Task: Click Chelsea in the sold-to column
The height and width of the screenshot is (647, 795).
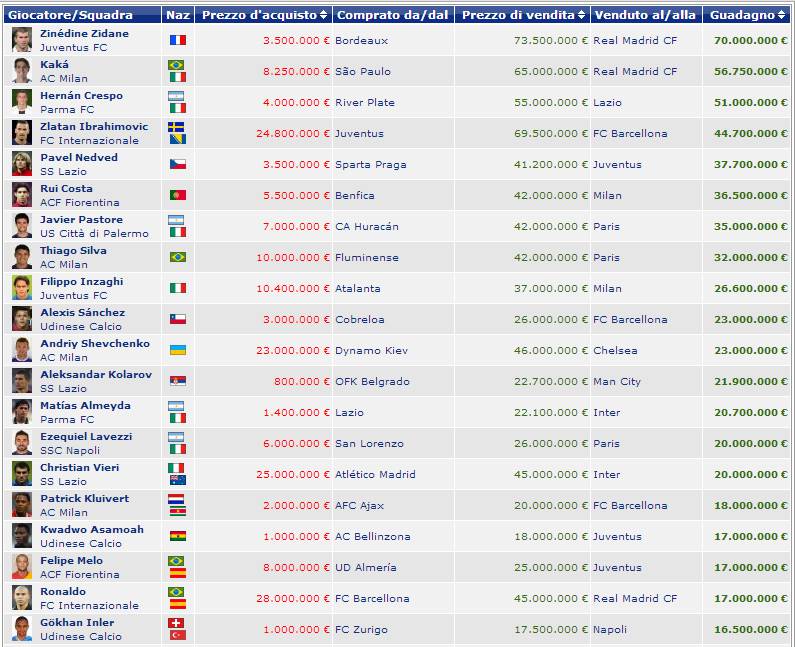Action: click(x=616, y=350)
